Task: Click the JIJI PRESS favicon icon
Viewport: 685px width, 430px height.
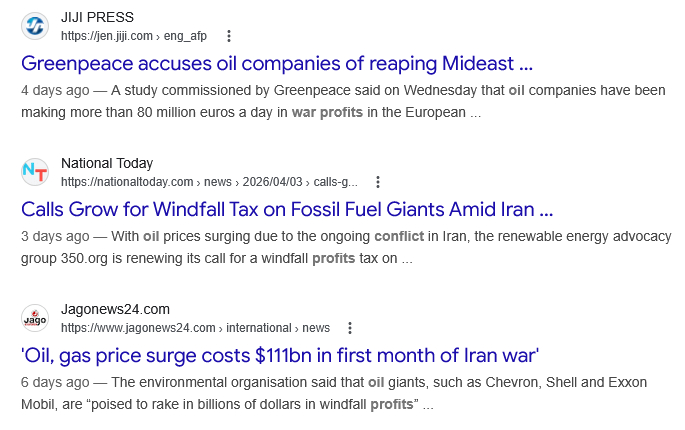Action: [35, 26]
